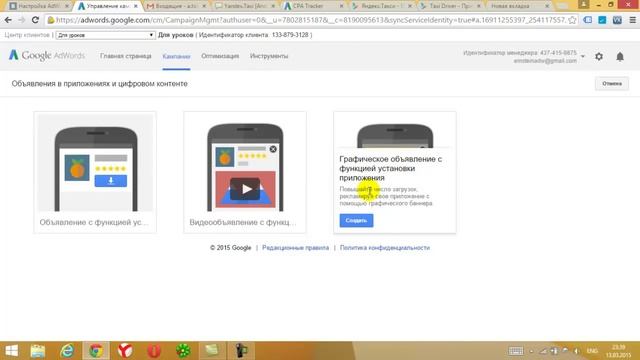Play the video app install ad thumbnail

click(245, 189)
